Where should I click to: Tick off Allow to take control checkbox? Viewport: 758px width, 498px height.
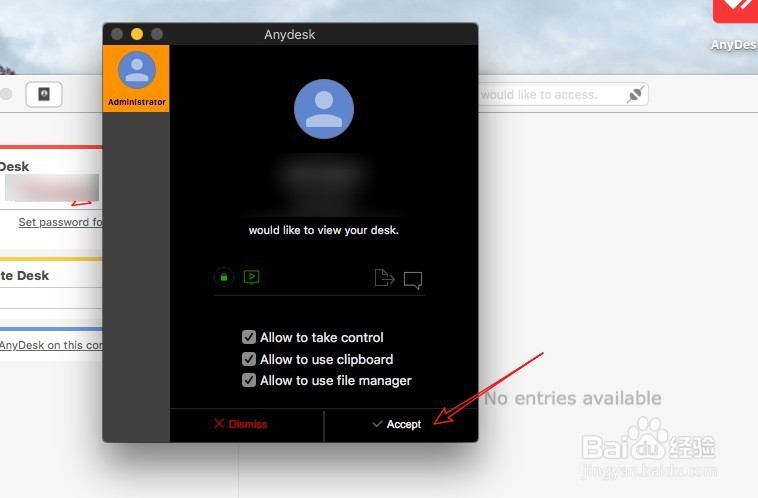pyautogui.click(x=249, y=337)
